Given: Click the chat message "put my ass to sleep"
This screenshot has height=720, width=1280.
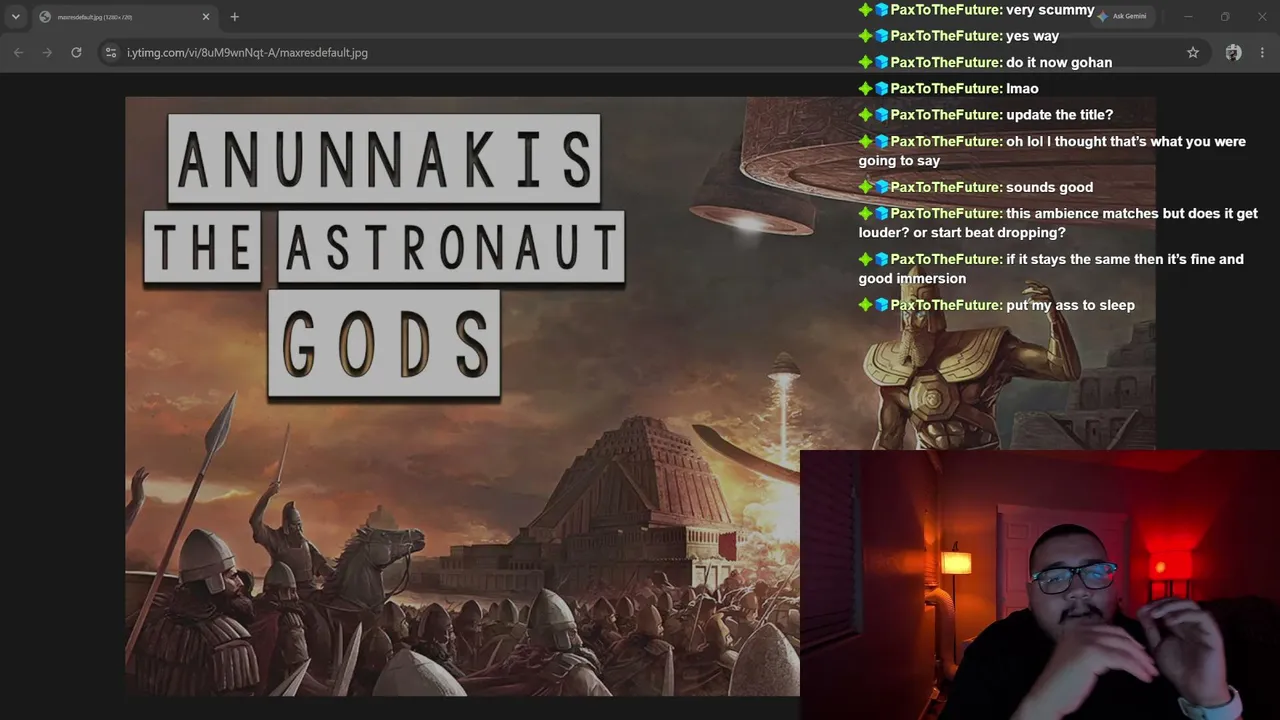Looking at the screenshot, I should (1070, 305).
